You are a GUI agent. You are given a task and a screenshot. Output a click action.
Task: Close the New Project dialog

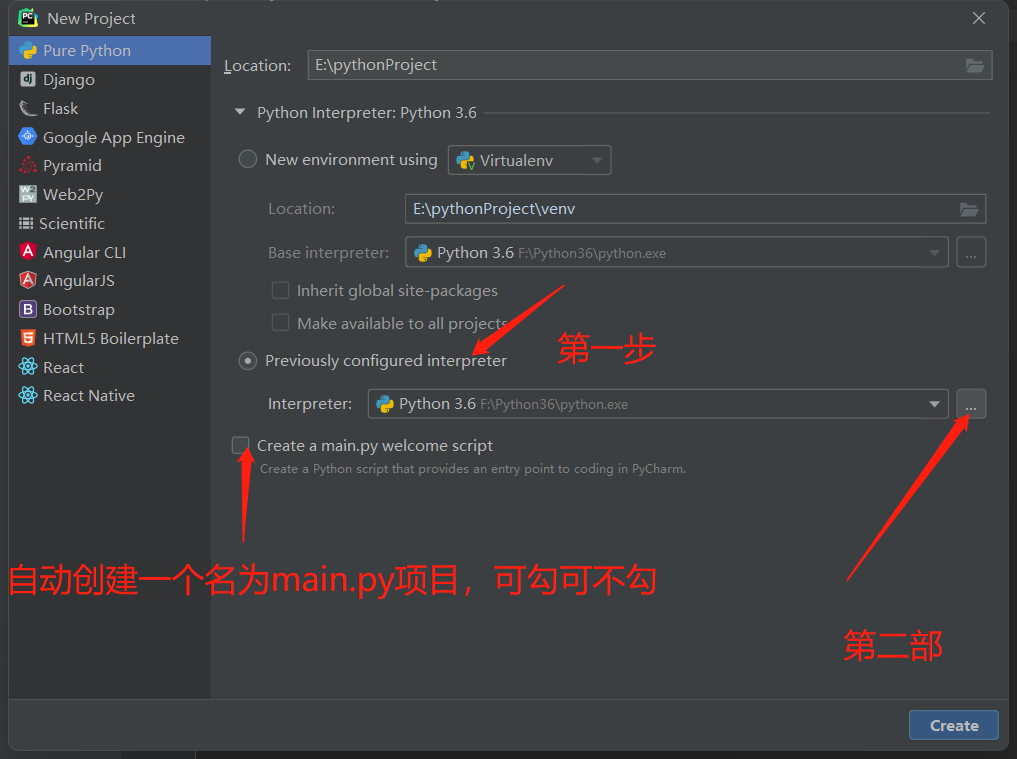(x=979, y=18)
